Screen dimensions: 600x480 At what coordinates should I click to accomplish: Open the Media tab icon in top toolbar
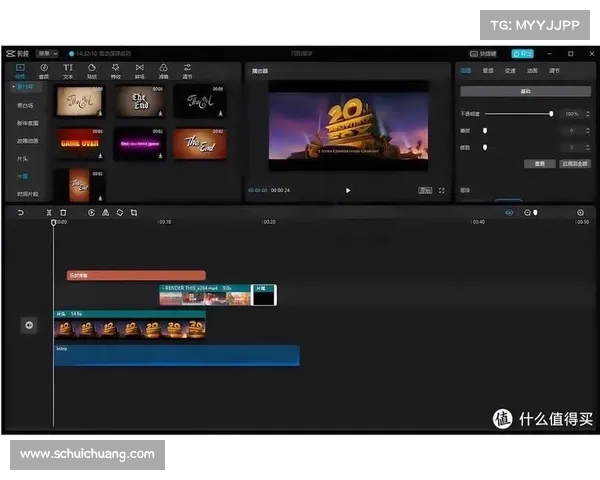point(20,68)
